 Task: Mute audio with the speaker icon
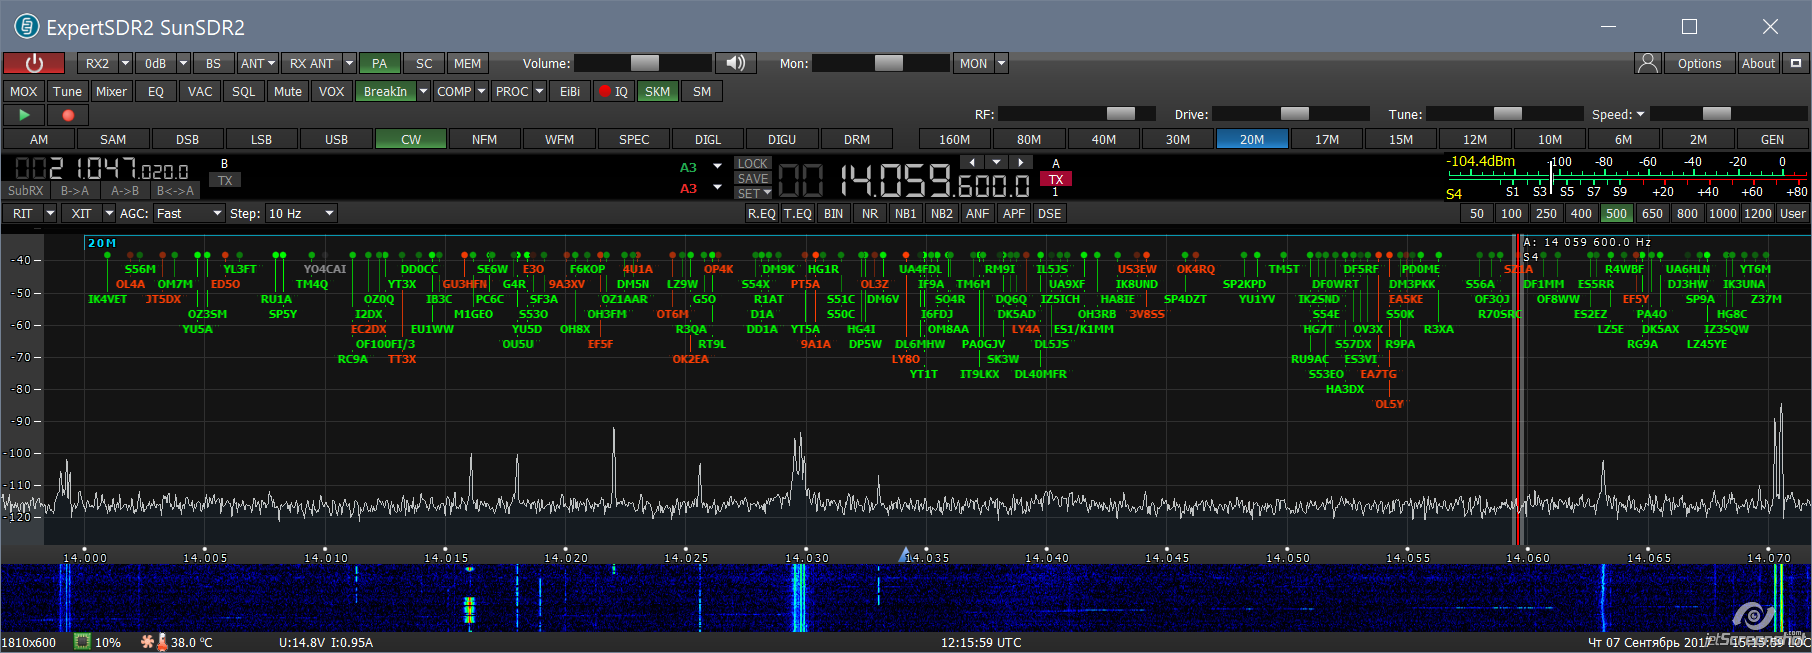[x=736, y=63]
